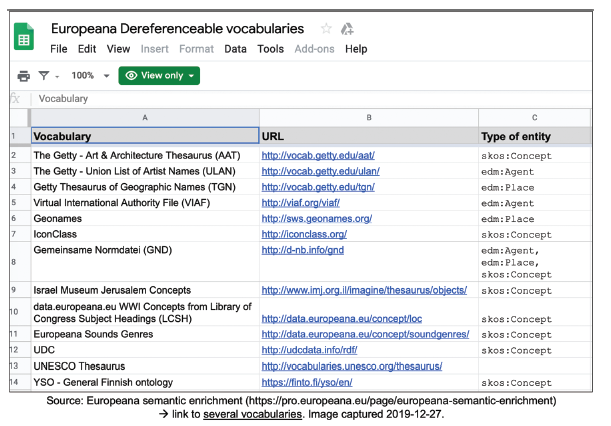Select the UNESCO Thesaurus cell
Image resolution: width=611 pixels, height=426 pixels.
click(x=145, y=366)
